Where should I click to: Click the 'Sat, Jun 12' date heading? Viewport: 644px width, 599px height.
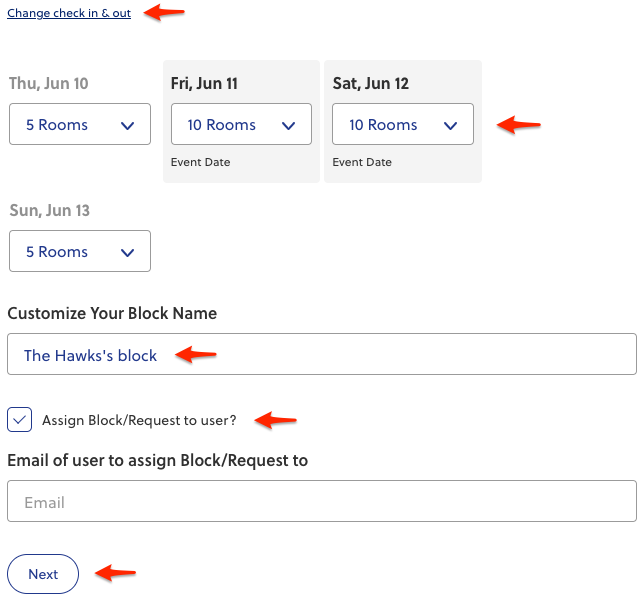(371, 84)
